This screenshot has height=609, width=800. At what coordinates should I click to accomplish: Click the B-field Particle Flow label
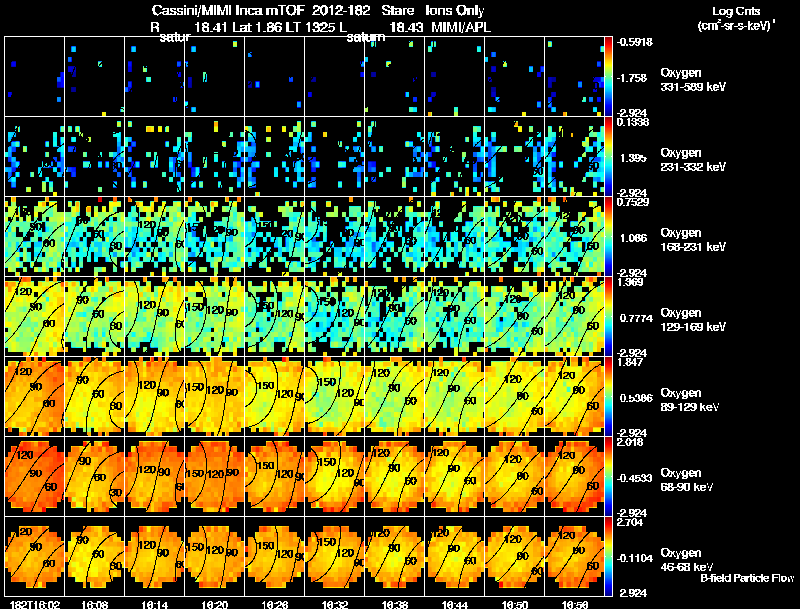pos(747,578)
